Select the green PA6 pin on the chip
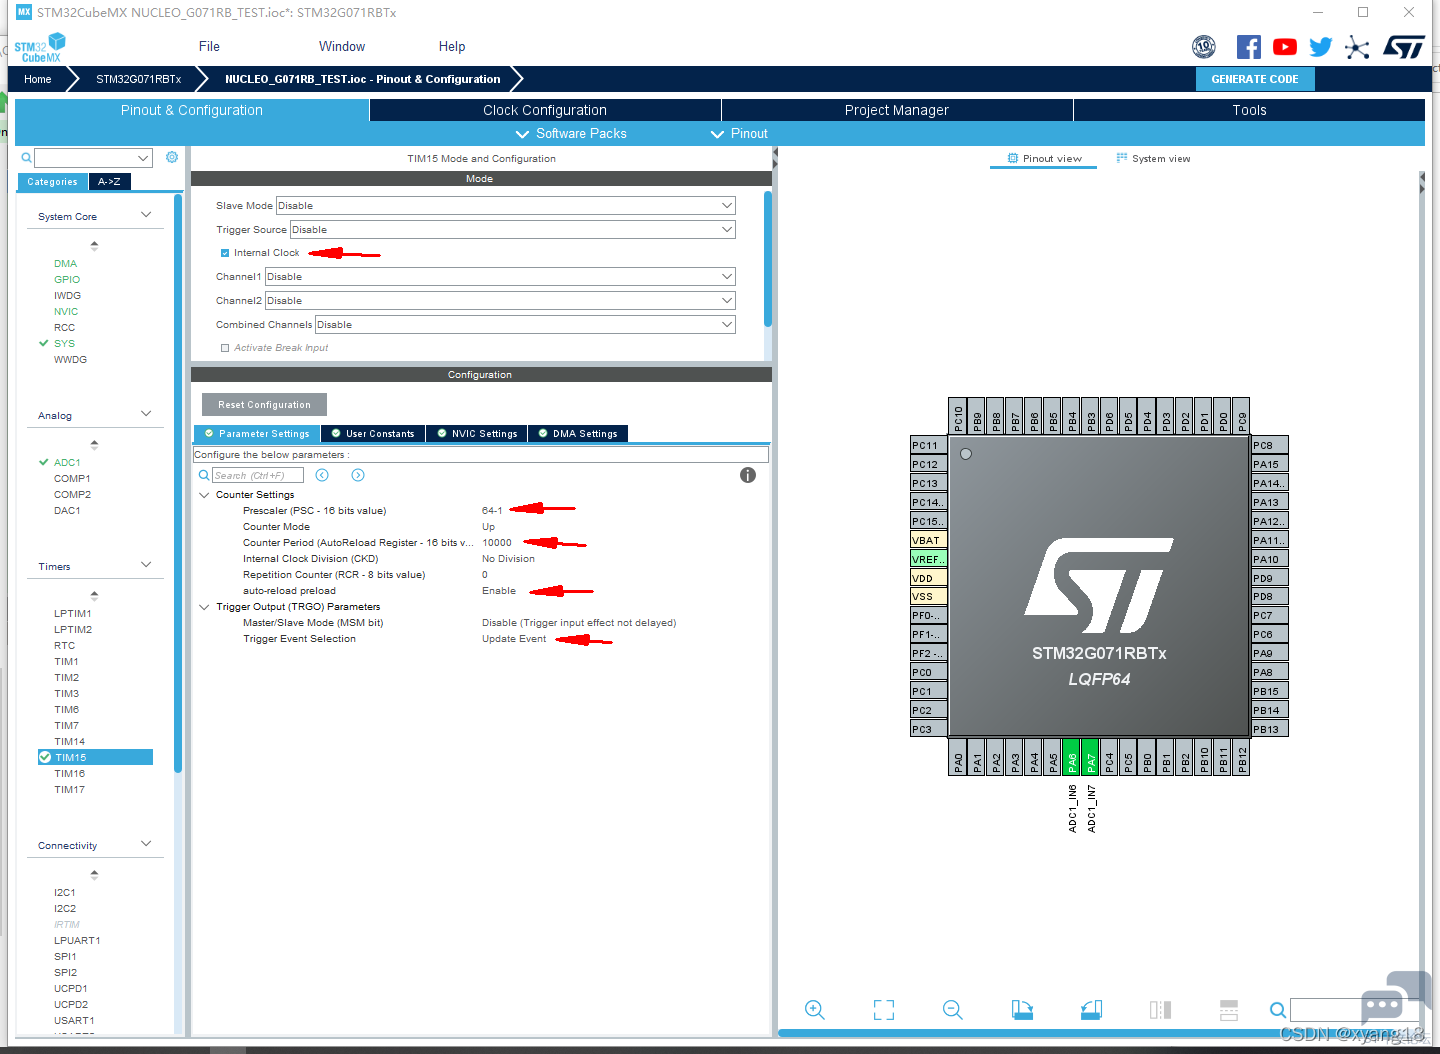 [x=1072, y=757]
